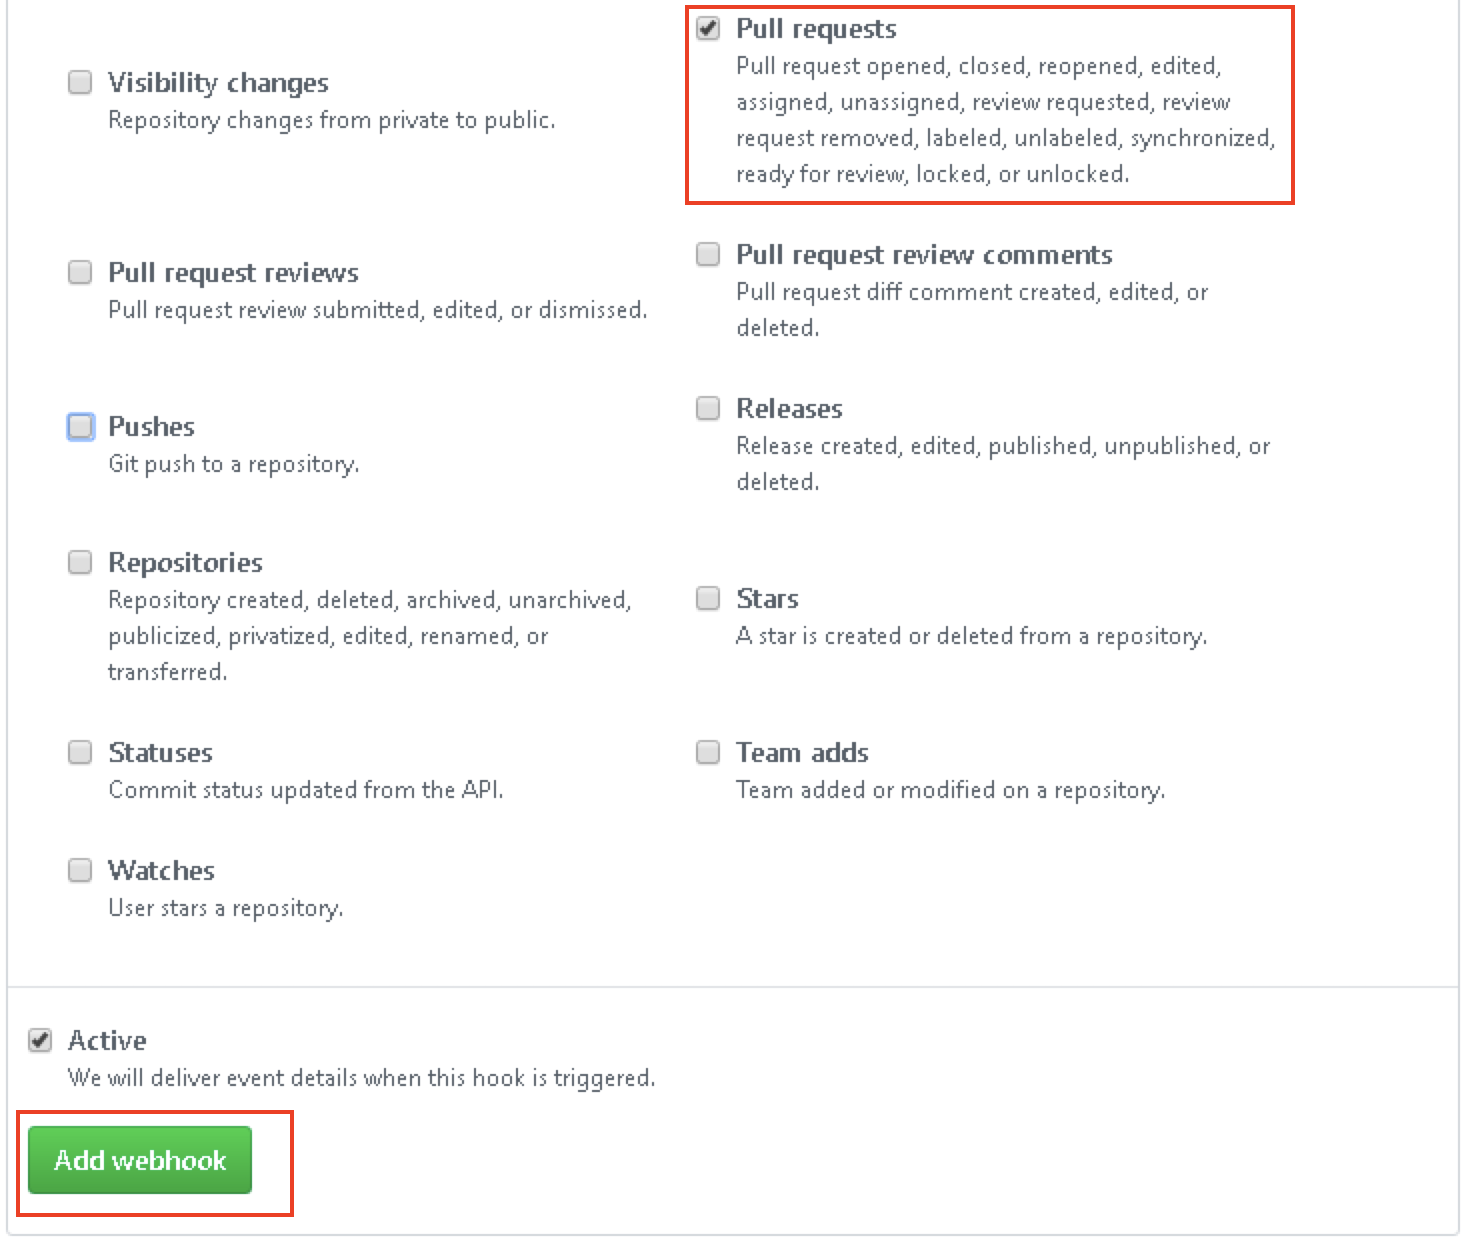This screenshot has height=1246, width=1468.
Task: Tick the Pushes event checkbox
Action: (80, 427)
